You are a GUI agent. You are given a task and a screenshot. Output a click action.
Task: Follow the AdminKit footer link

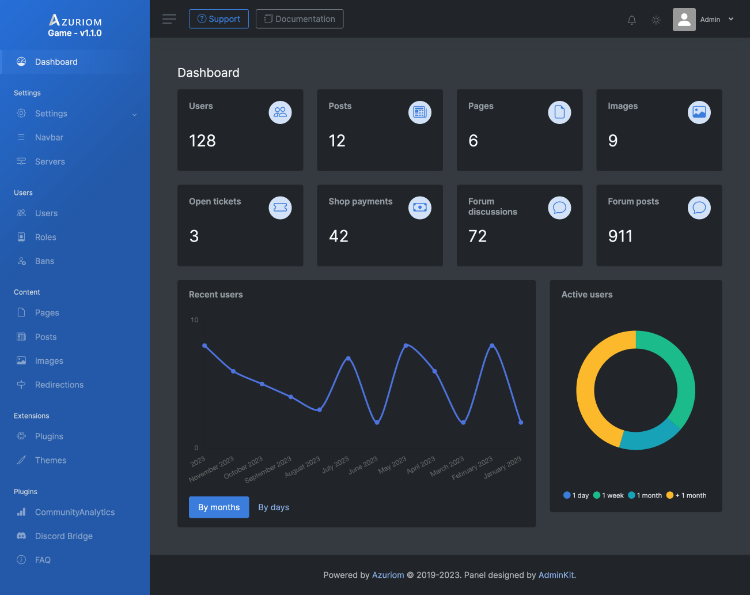pos(556,575)
